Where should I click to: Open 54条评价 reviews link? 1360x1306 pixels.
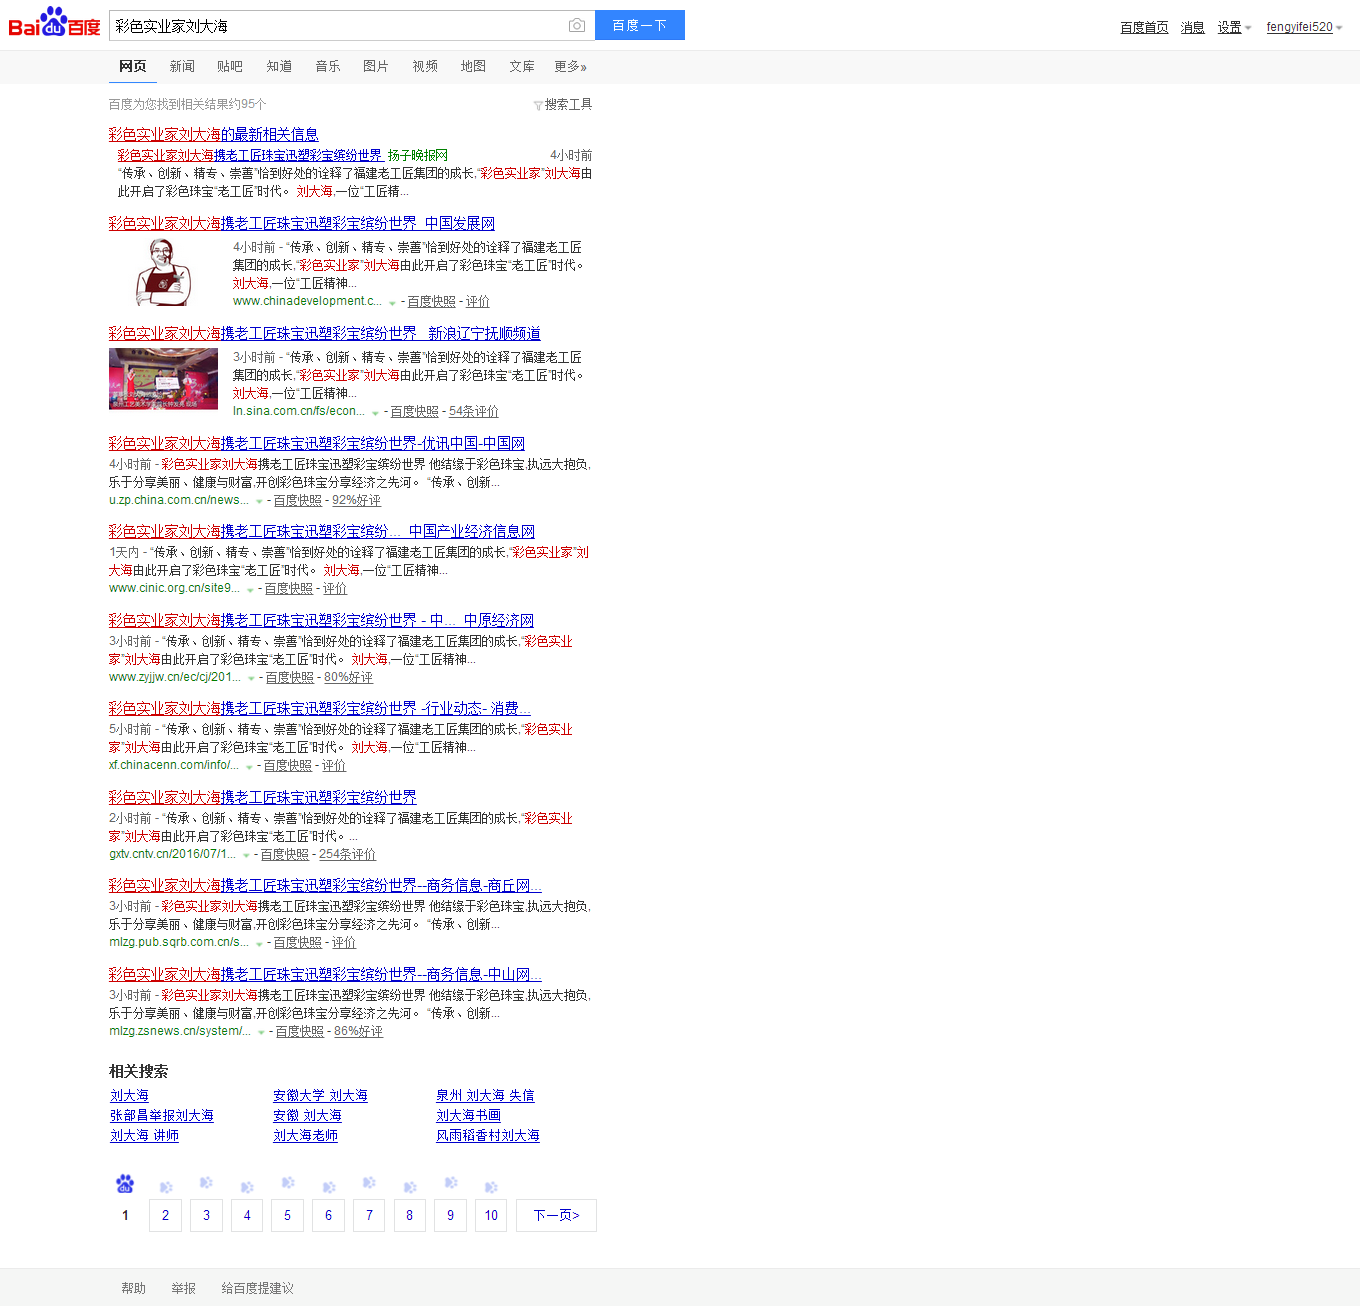(x=473, y=412)
